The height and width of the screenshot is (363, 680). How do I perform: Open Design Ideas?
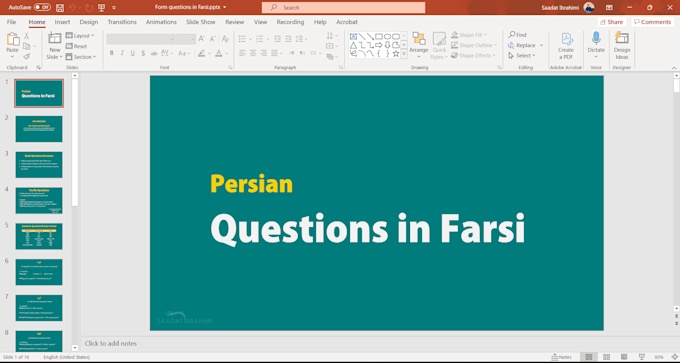[x=621, y=46]
